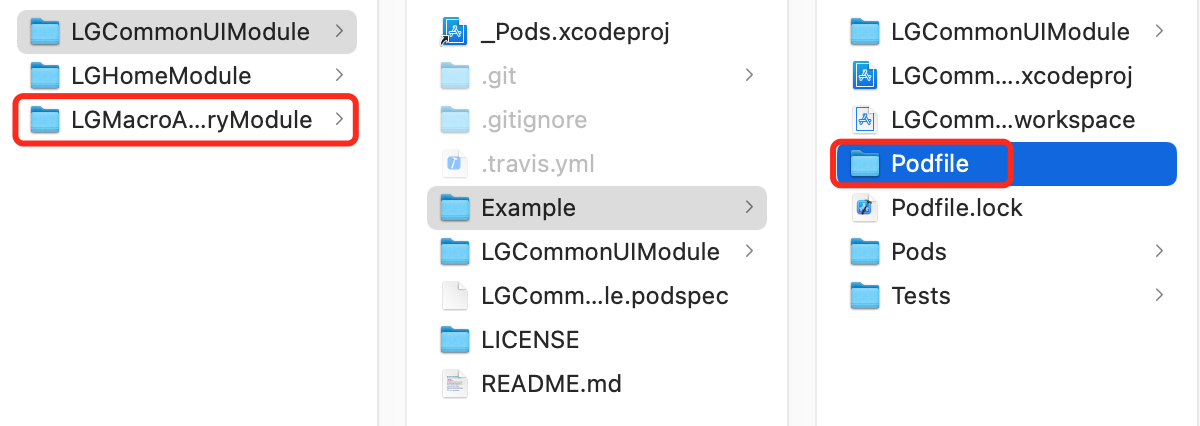Select the README.md file icon
This screenshot has width=1200, height=426.
coord(455,384)
